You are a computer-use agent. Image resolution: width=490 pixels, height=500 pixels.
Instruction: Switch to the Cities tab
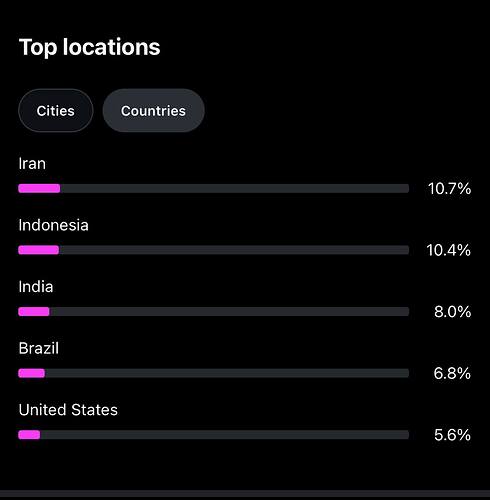pyautogui.click(x=56, y=111)
